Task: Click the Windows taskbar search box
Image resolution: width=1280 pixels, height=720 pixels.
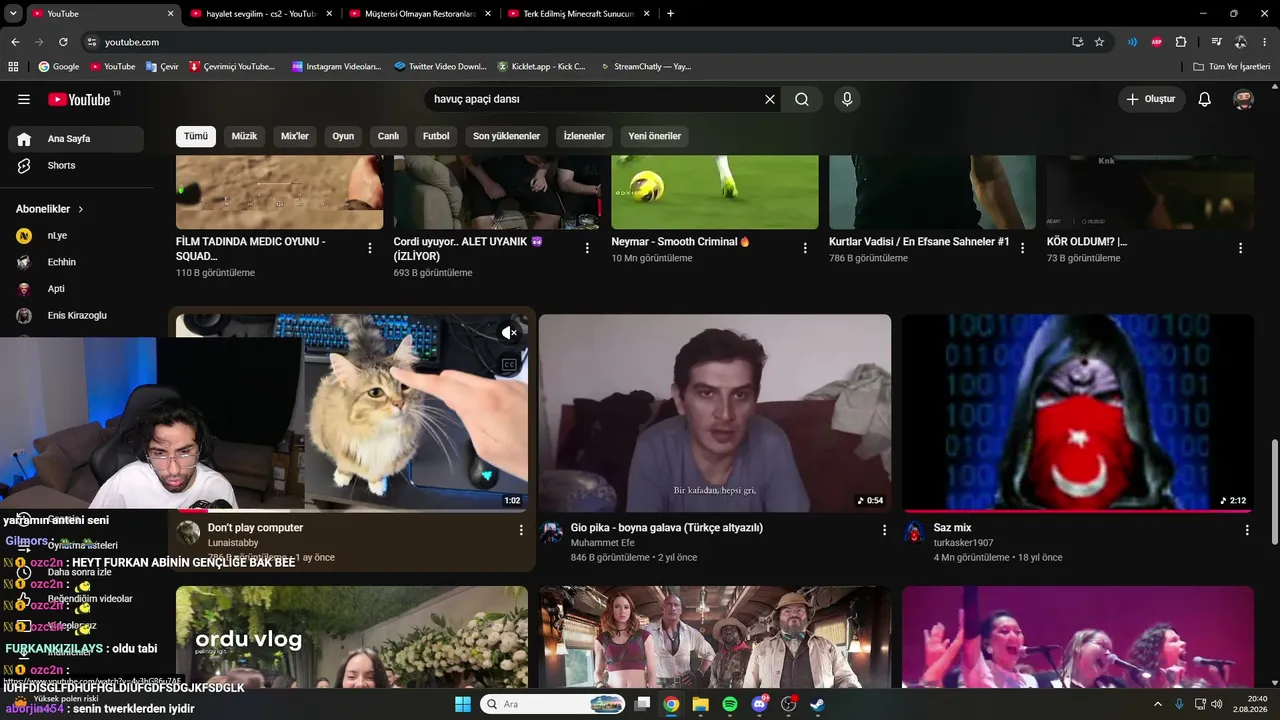Action: 553,704
